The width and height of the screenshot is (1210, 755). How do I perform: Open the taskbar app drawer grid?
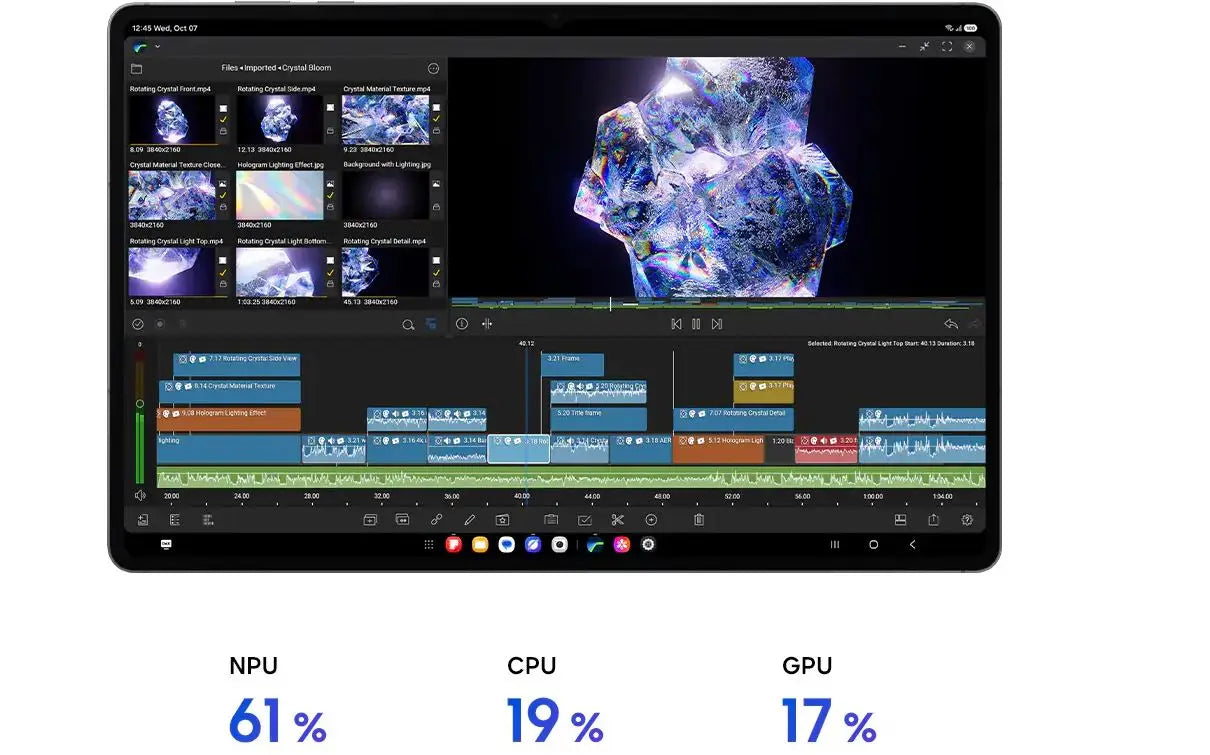point(429,545)
